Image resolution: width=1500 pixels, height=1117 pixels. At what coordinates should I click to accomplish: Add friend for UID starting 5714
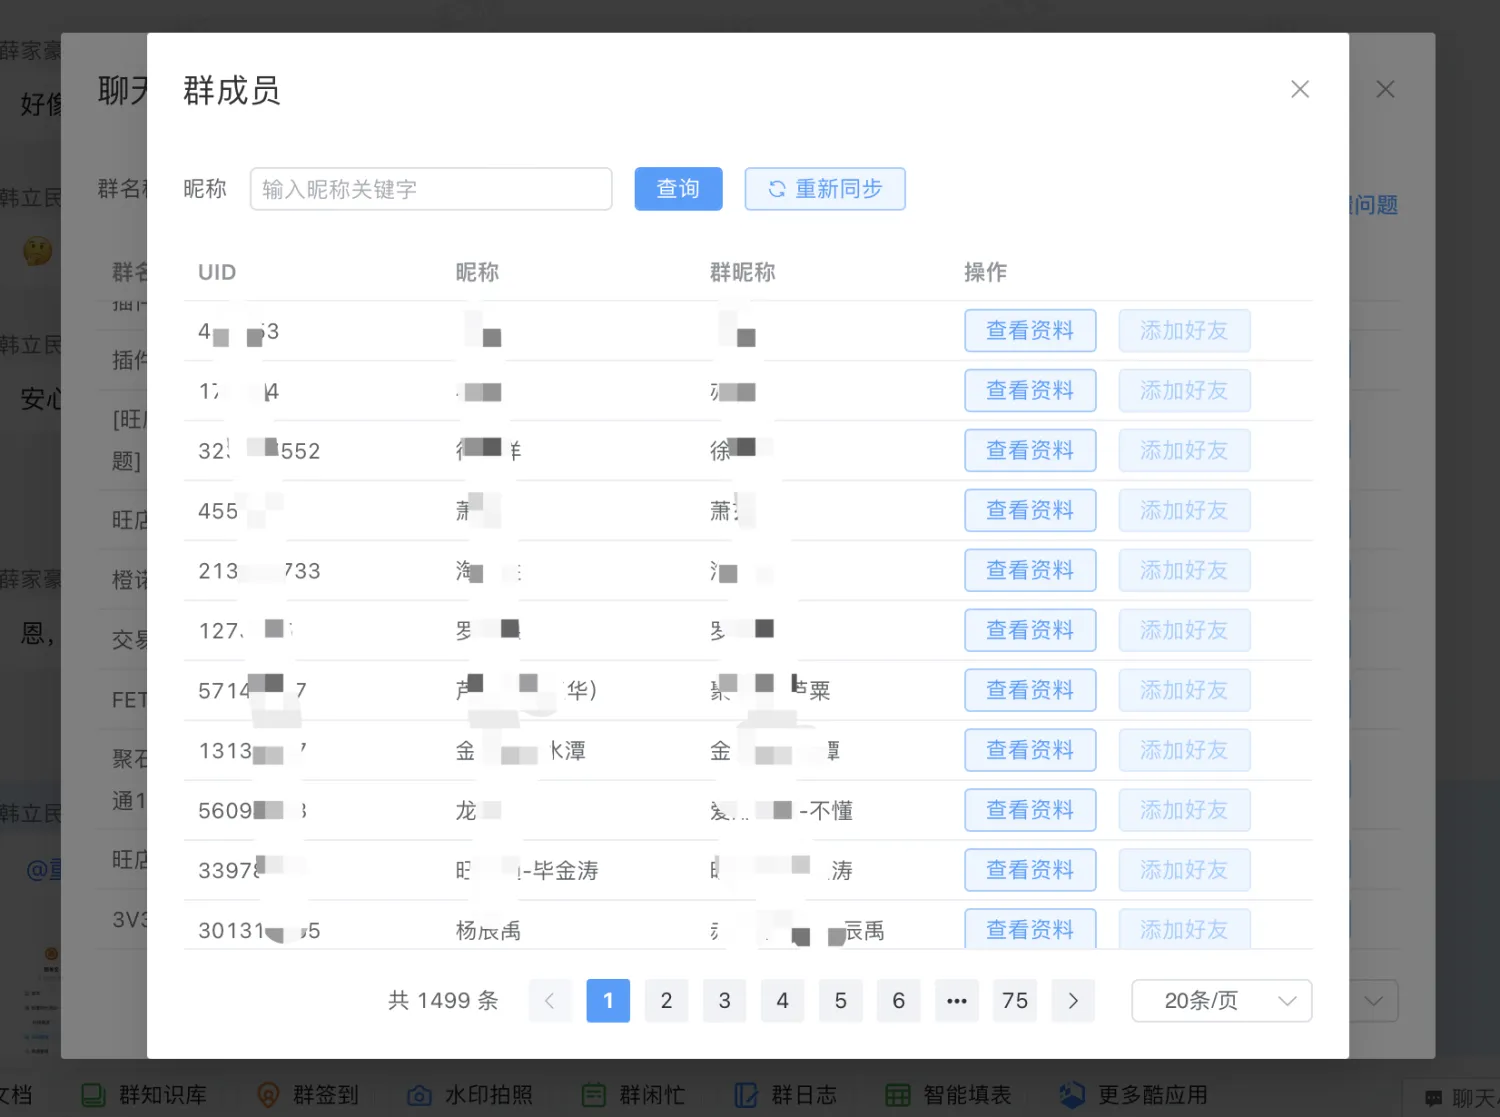[1184, 690]
